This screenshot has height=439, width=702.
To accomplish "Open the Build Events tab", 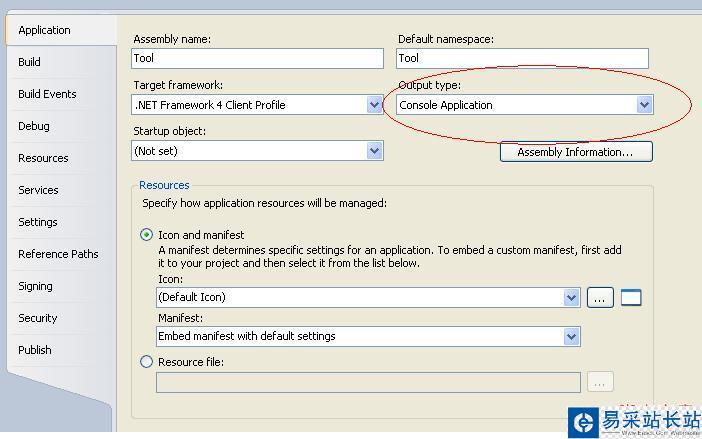I will tap(47, 94).
